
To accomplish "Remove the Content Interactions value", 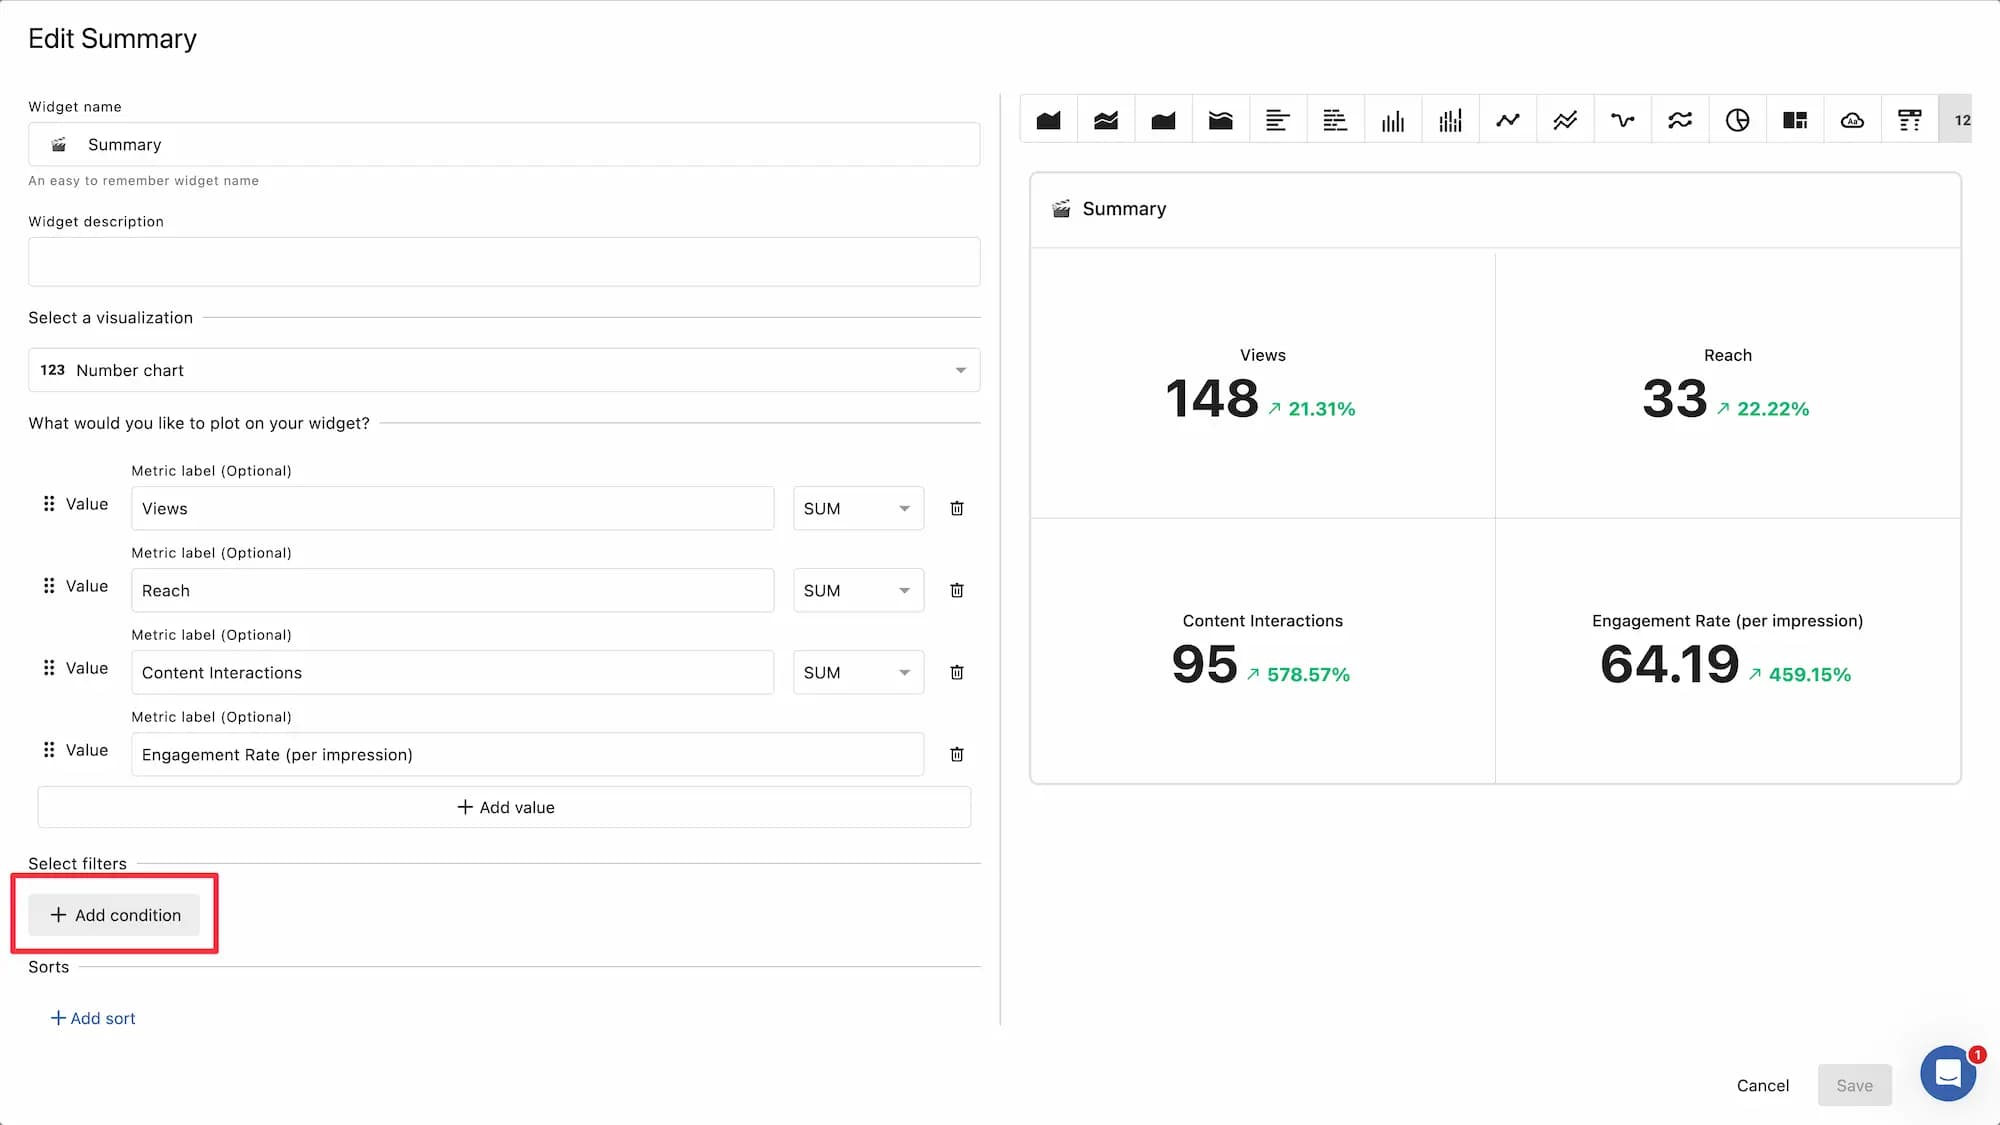I will point(956,672).
